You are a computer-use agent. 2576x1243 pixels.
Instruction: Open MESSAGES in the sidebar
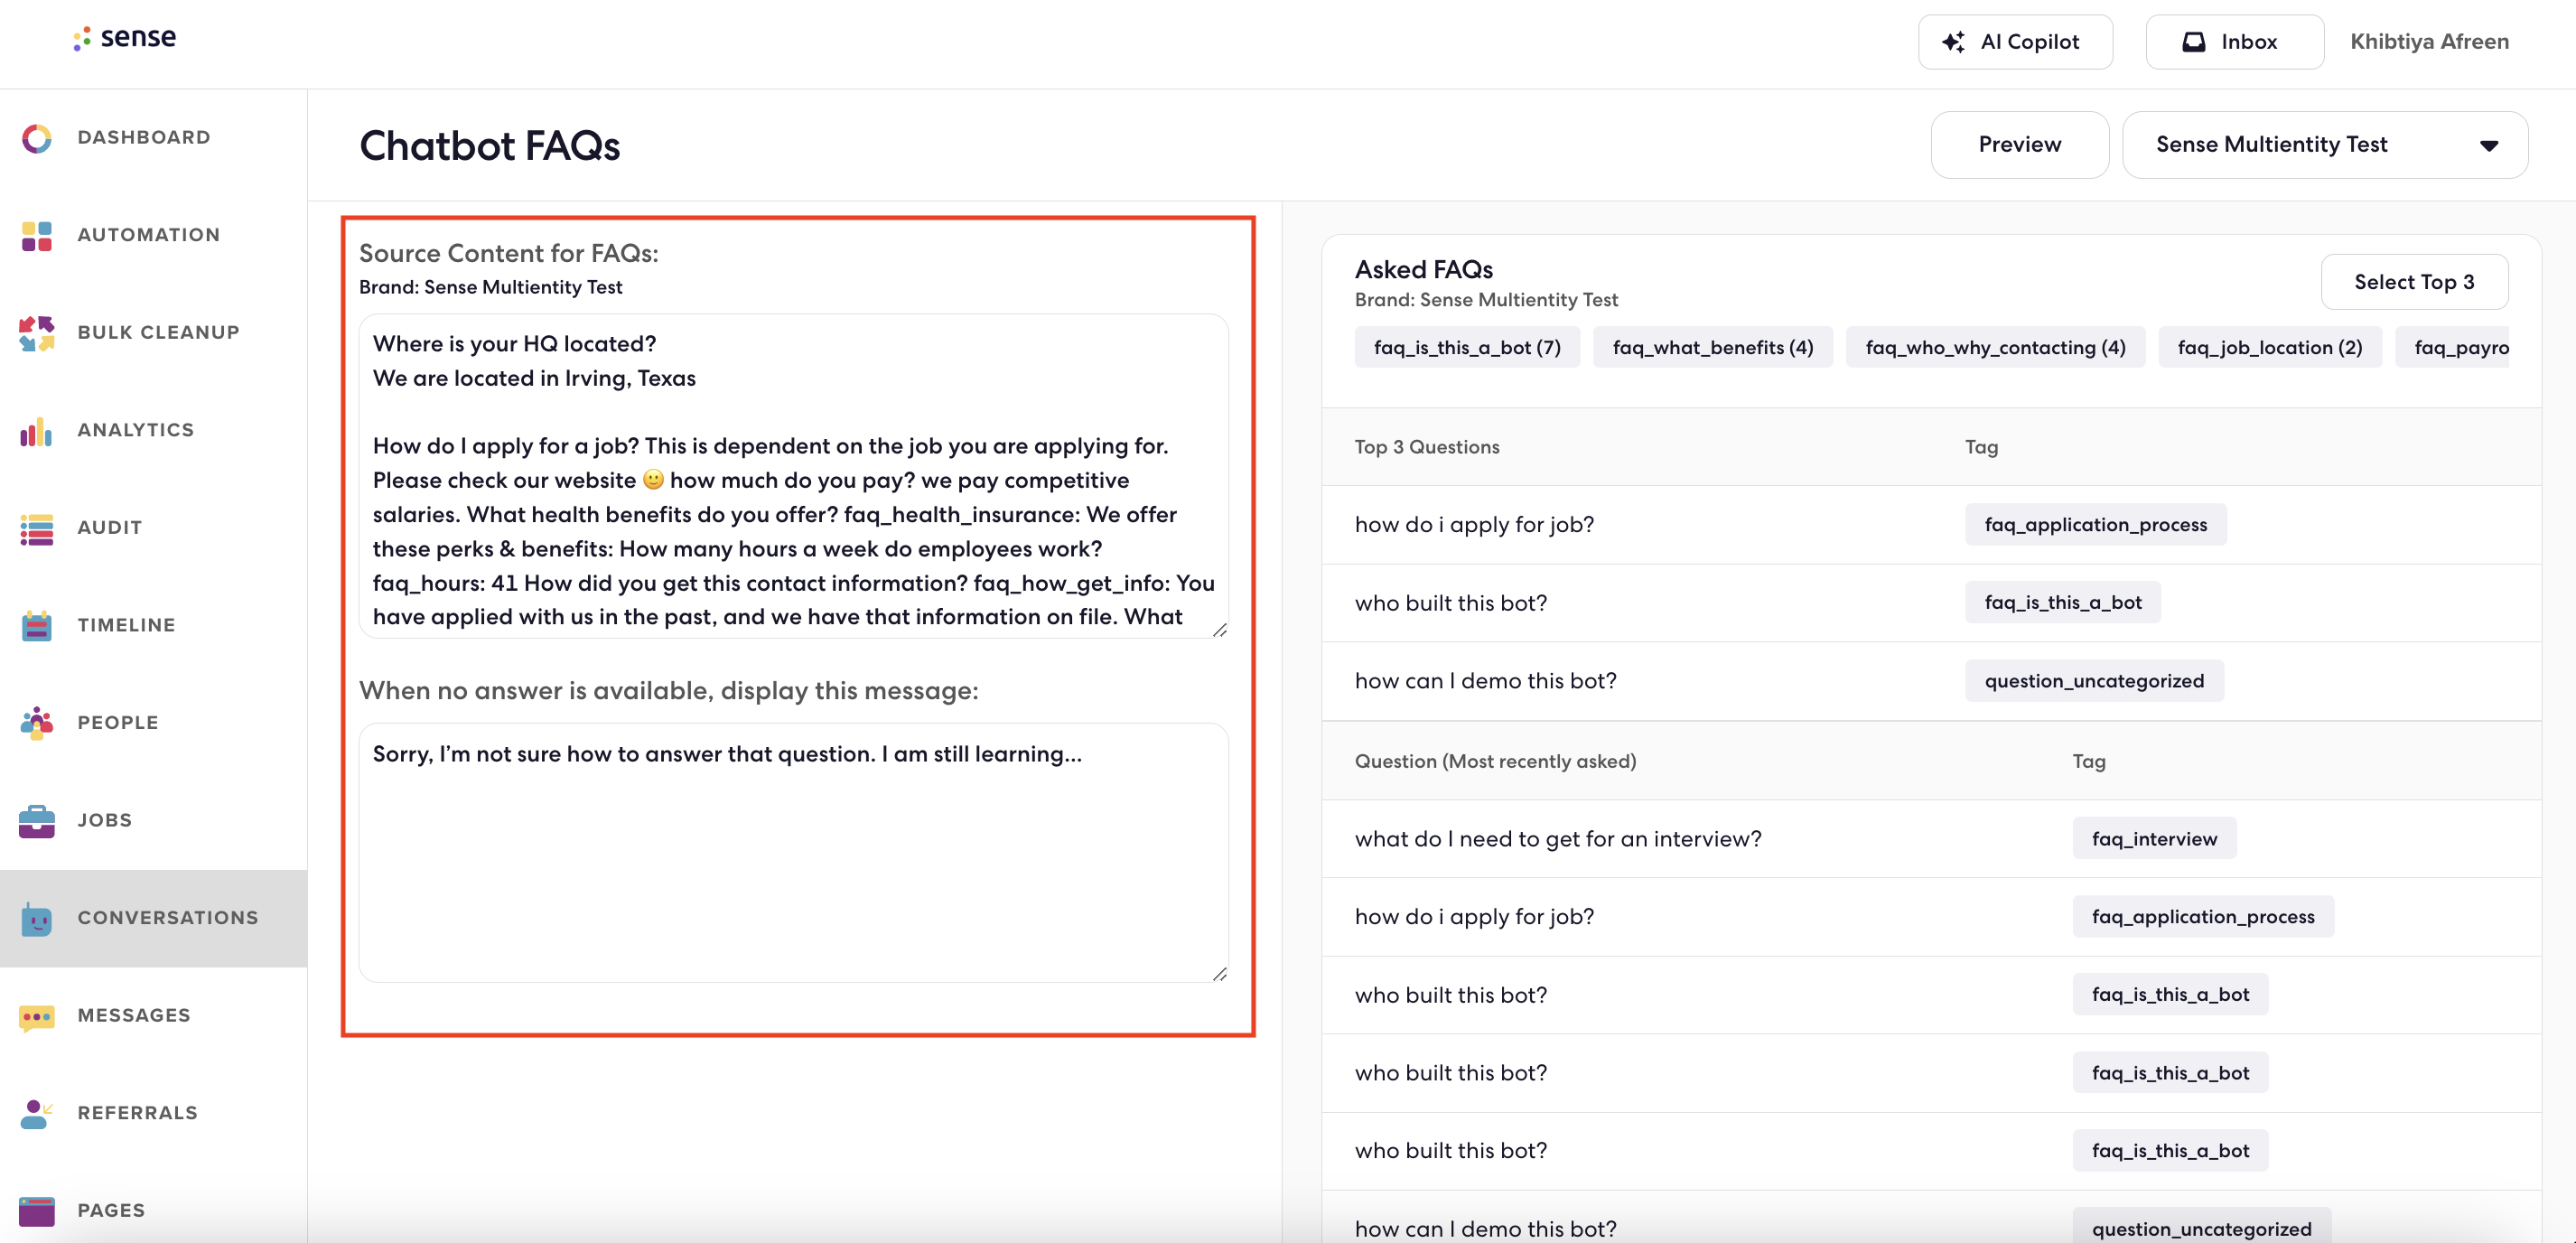(x=134, y=1016)
